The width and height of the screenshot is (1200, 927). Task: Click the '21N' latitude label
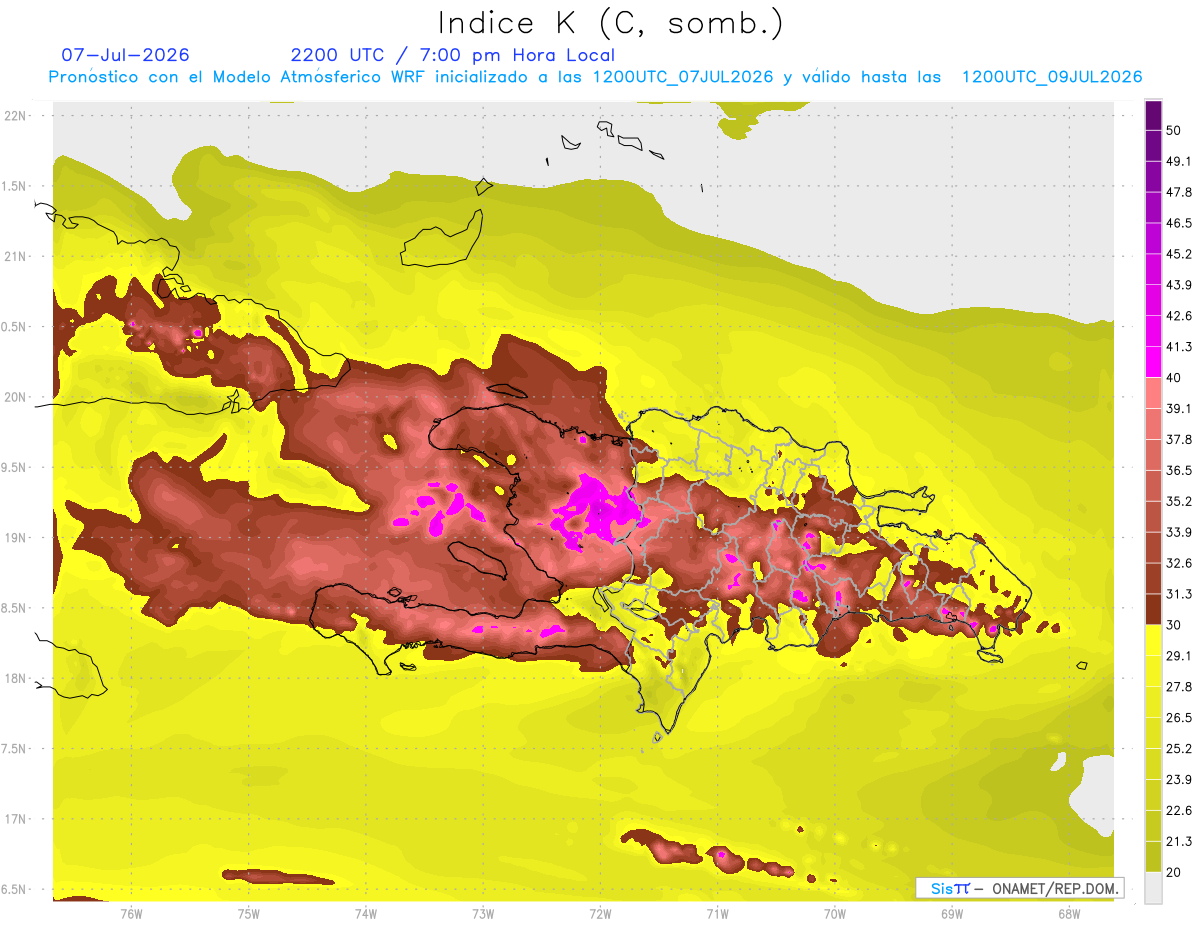16,256
